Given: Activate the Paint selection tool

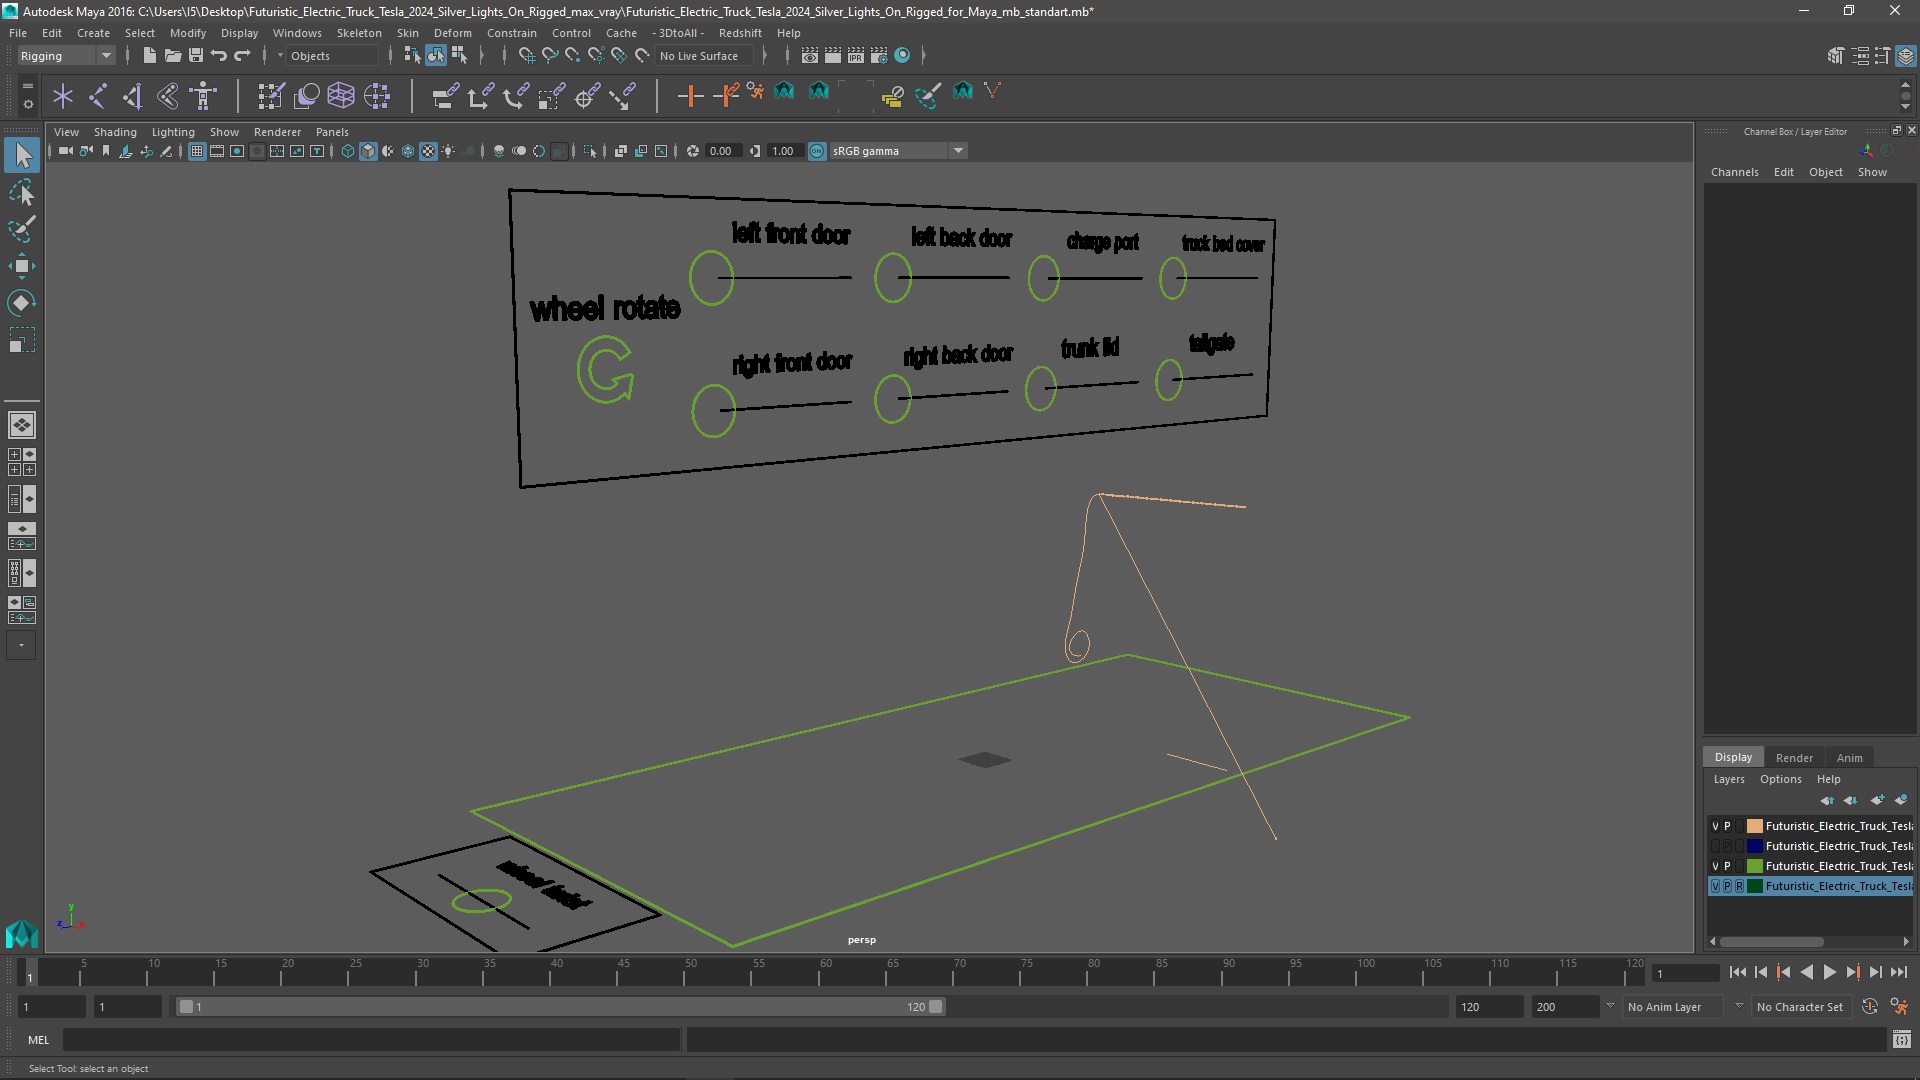Looking at the screenshot, I should (22, 229).
